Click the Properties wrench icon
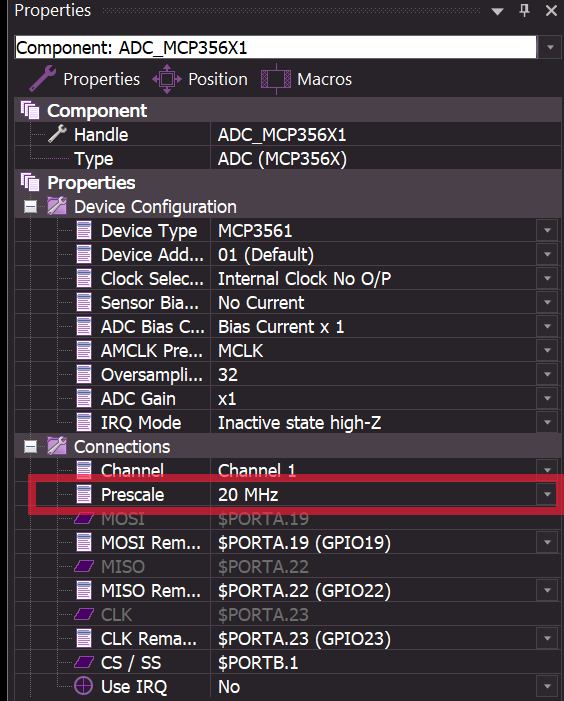The width and height of the screenshot is (564, 701). pyautogui.click(x=42, y=79)
